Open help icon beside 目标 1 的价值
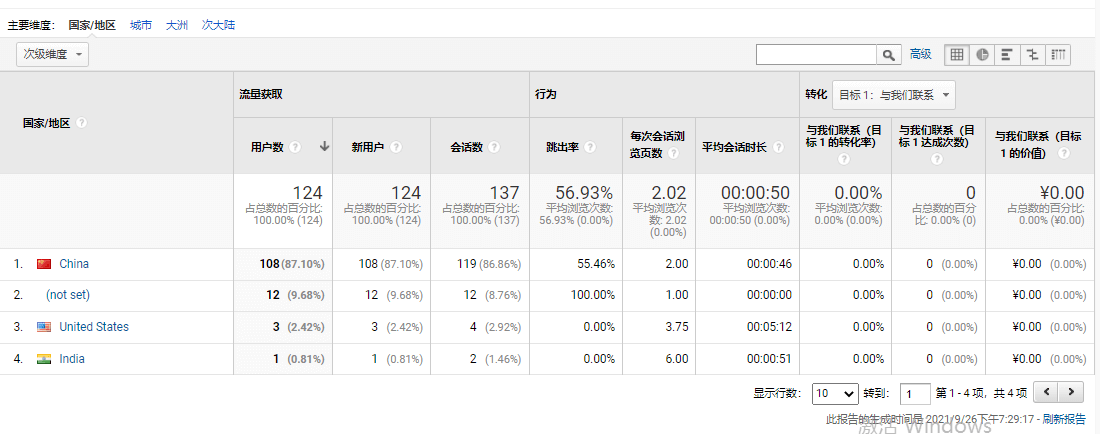This screenshot has width=1100, height=434. [1066, 154]
